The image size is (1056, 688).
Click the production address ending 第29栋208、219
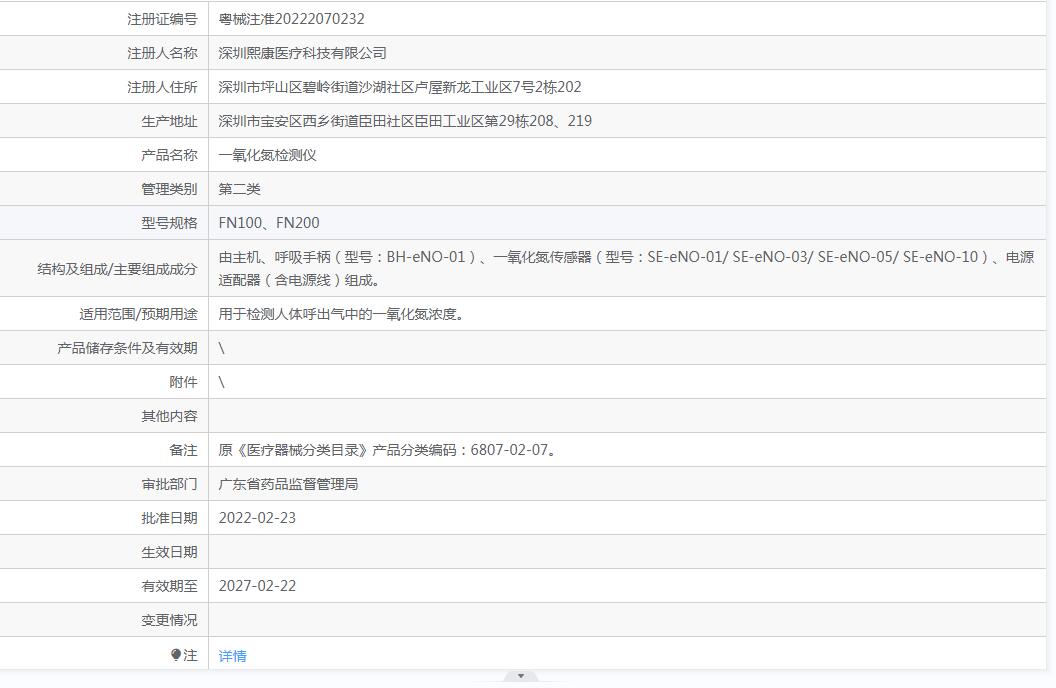coord(405,121)
